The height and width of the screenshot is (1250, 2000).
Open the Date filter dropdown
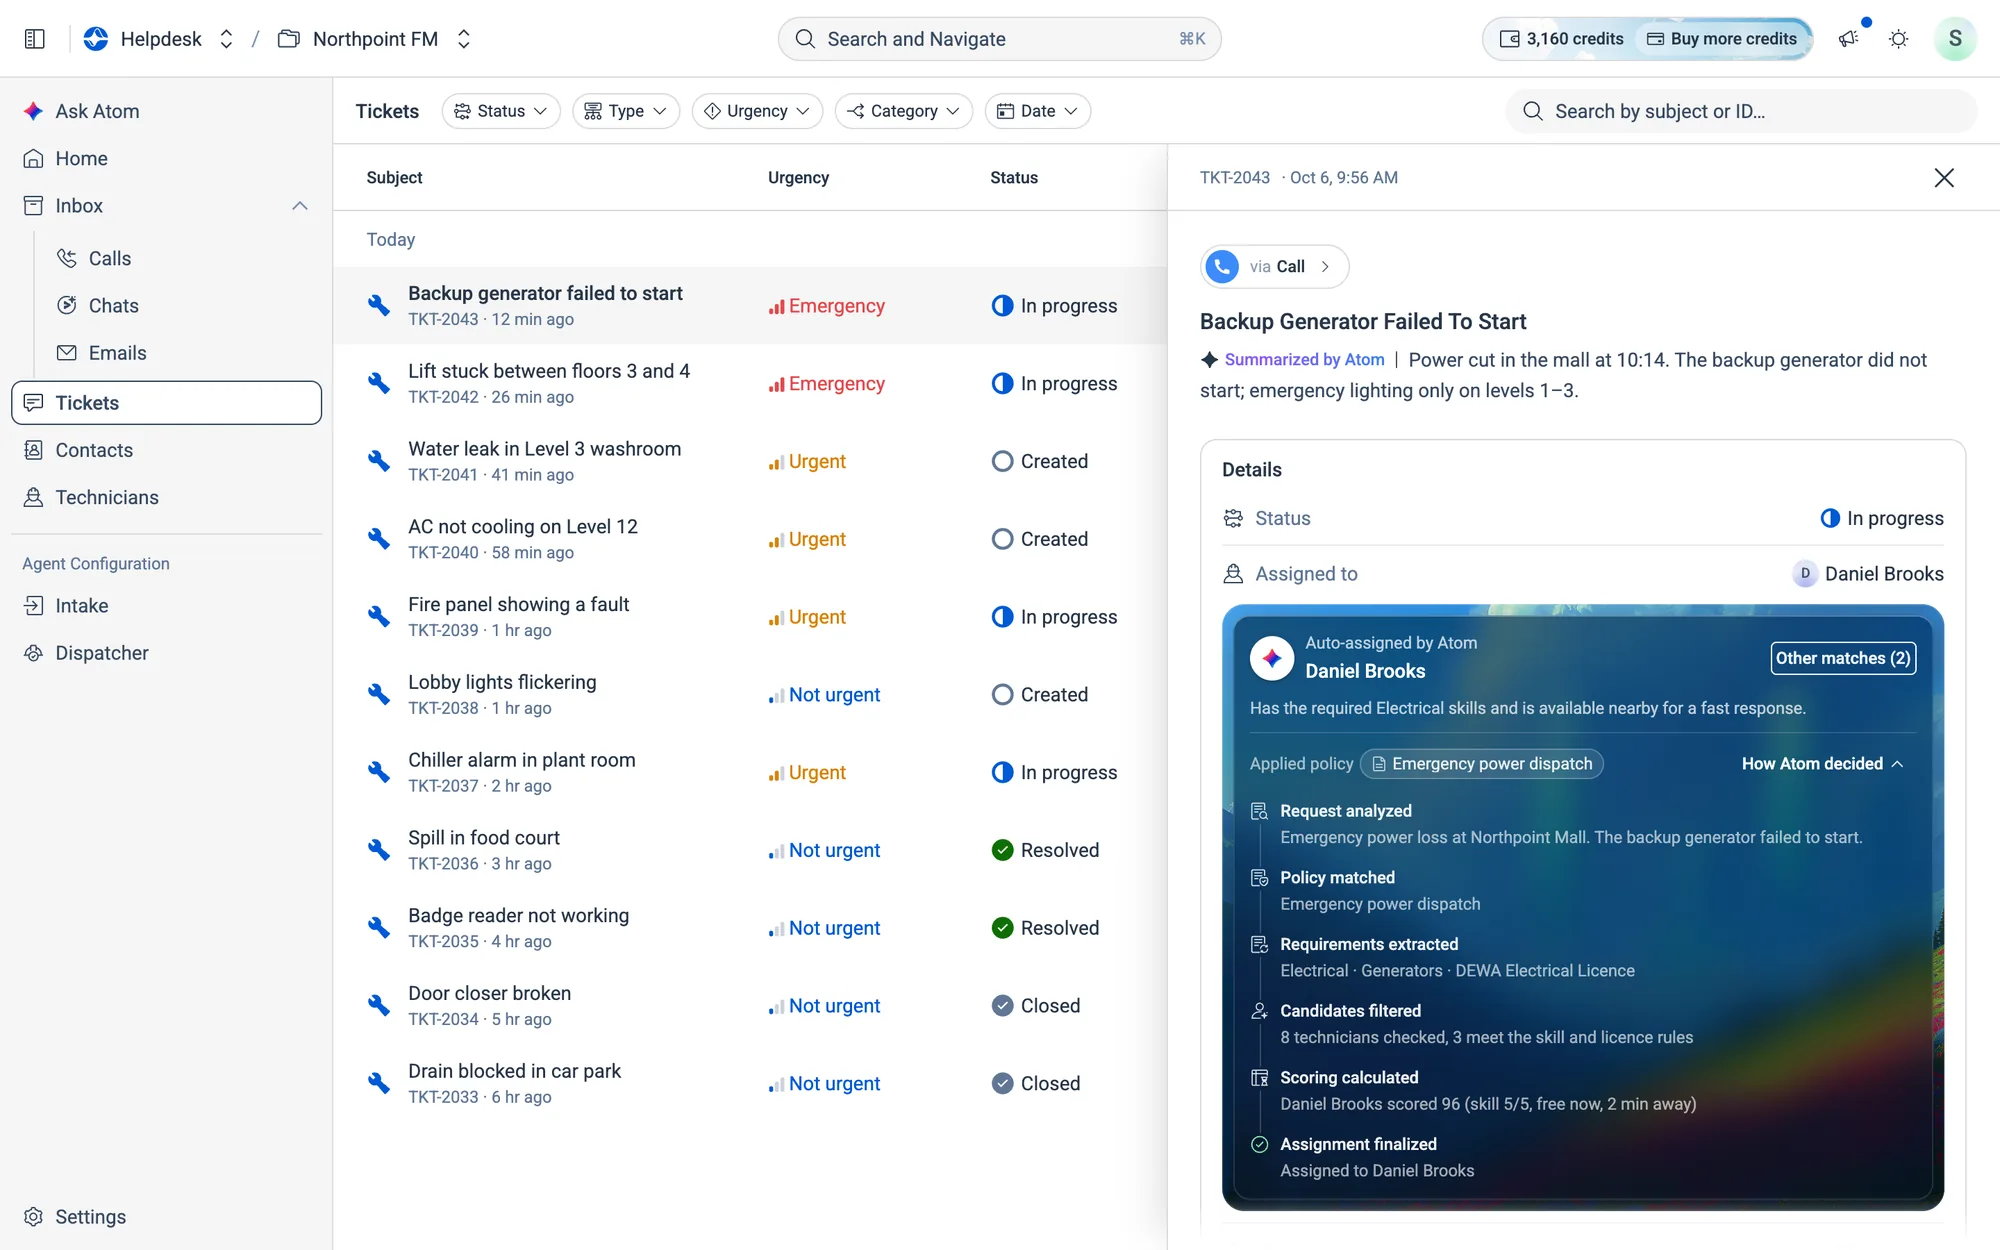coord(1038,111)
